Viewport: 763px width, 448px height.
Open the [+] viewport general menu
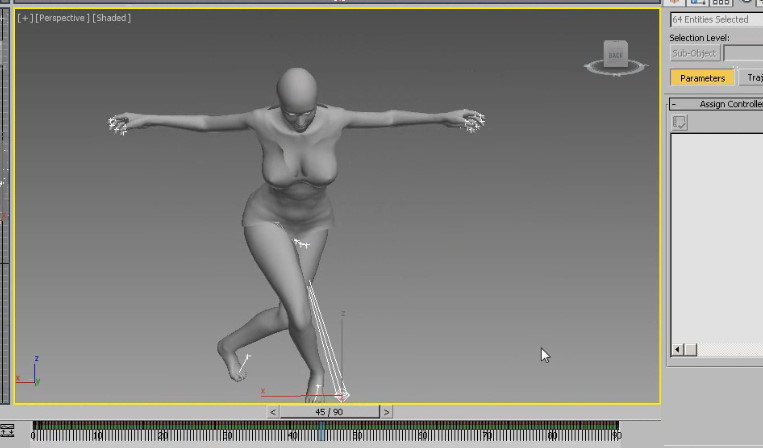24,18
